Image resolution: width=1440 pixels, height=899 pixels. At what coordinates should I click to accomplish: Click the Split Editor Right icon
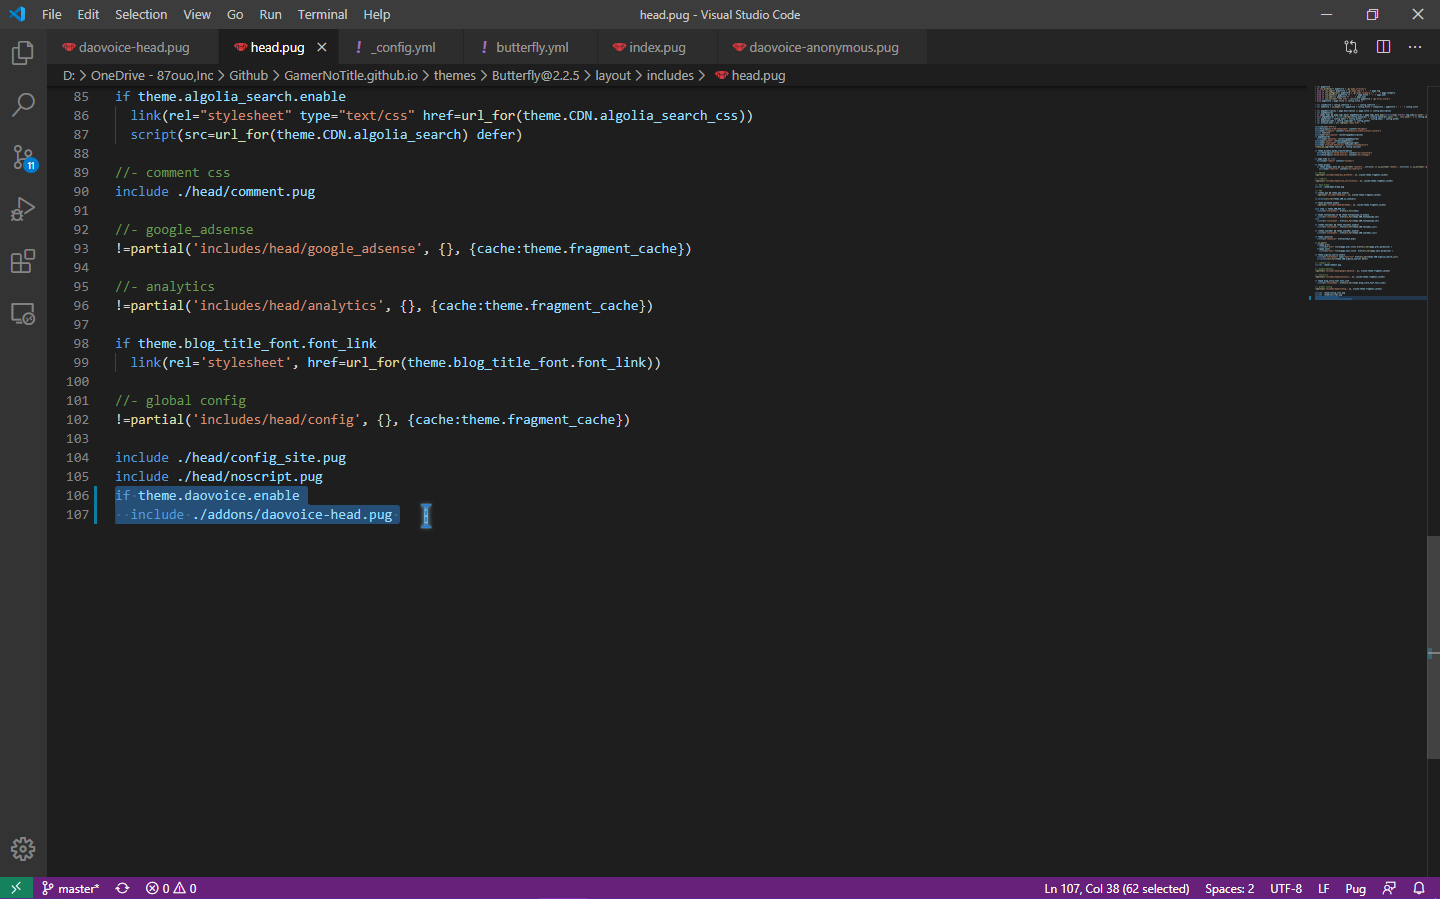1383,47
